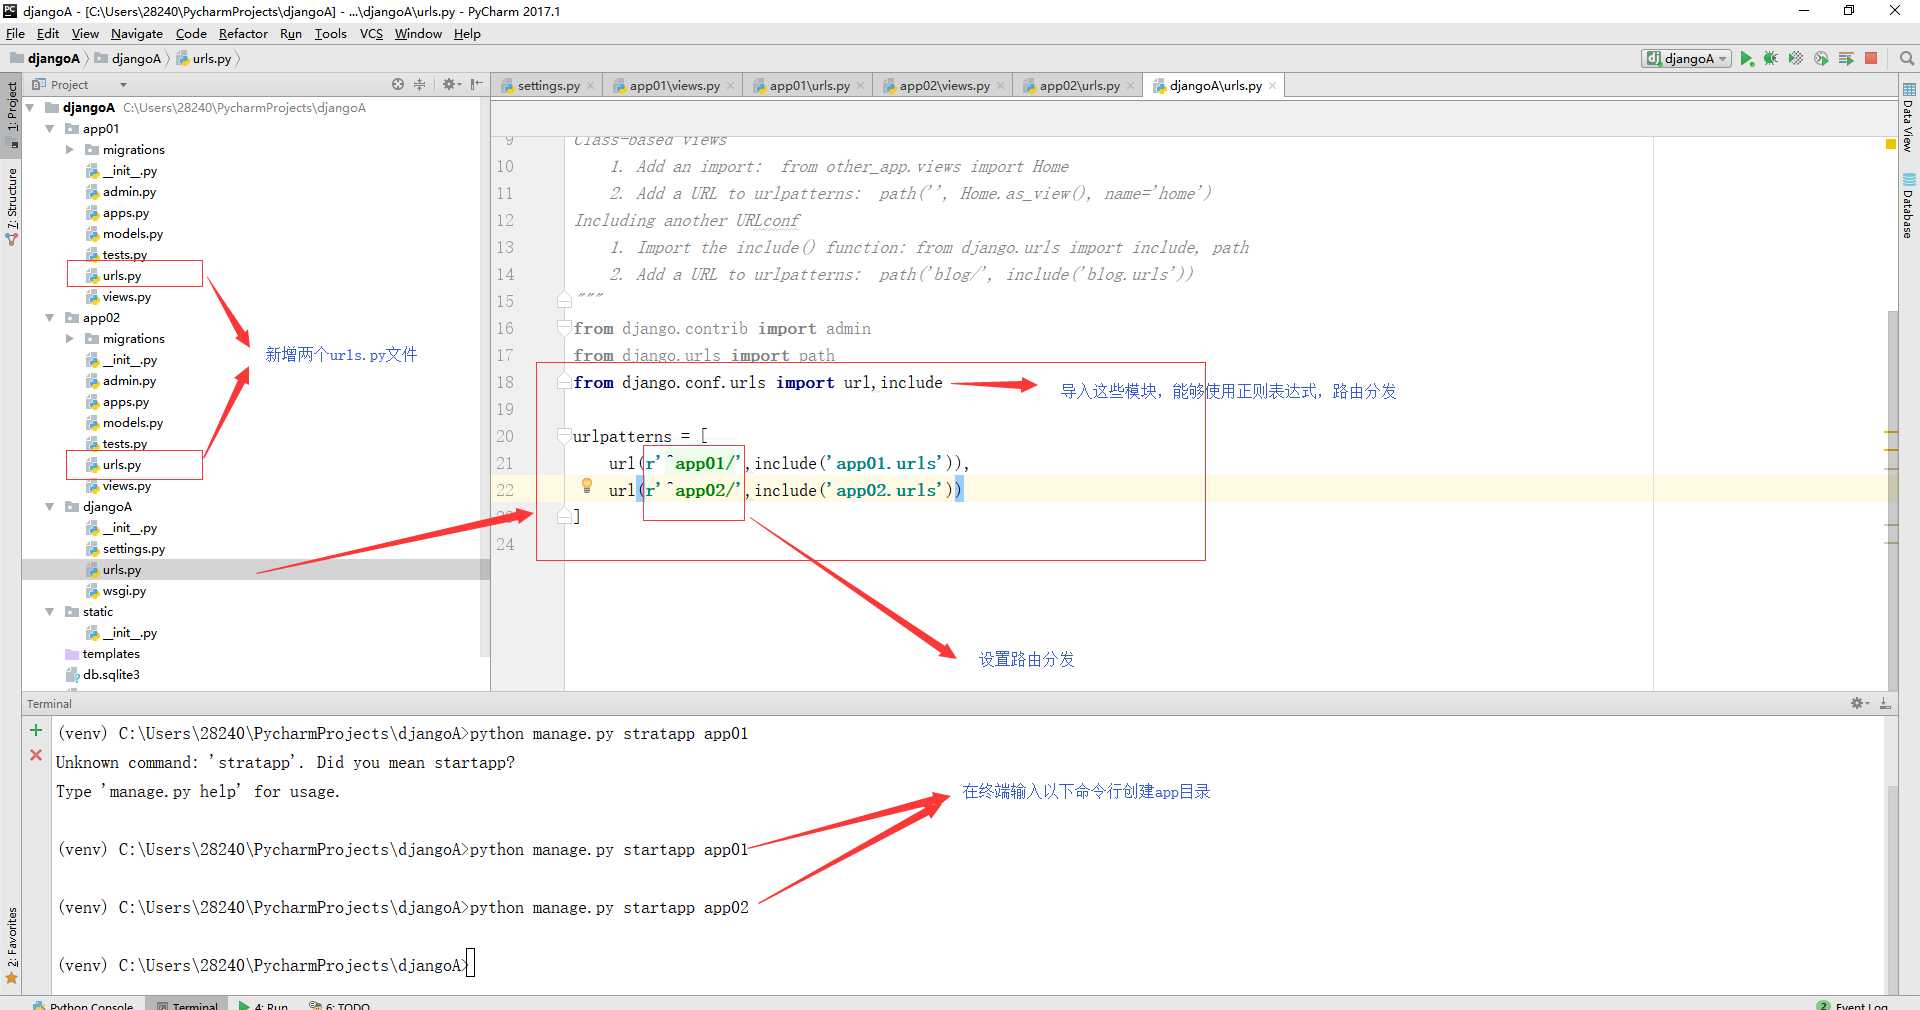Click urls.py in the breadcrumb bar
The width and height of the screenshot is (1920, 1010).
point(205,59)
